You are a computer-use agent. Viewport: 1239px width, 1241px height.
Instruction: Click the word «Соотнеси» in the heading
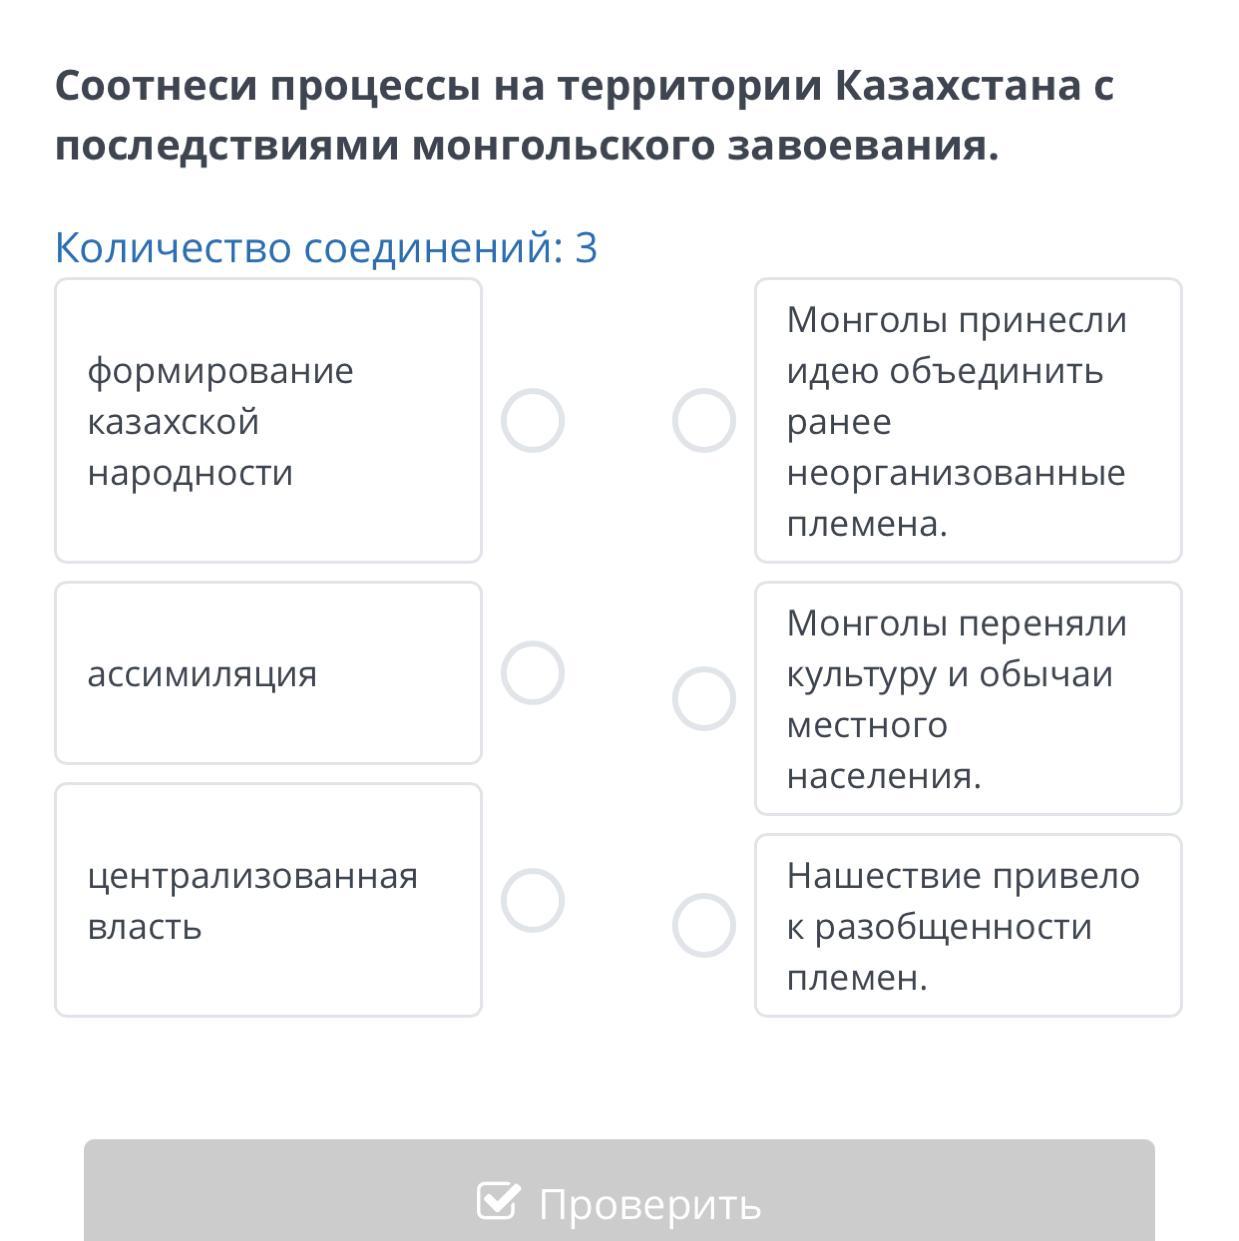[x=155, y=86]
